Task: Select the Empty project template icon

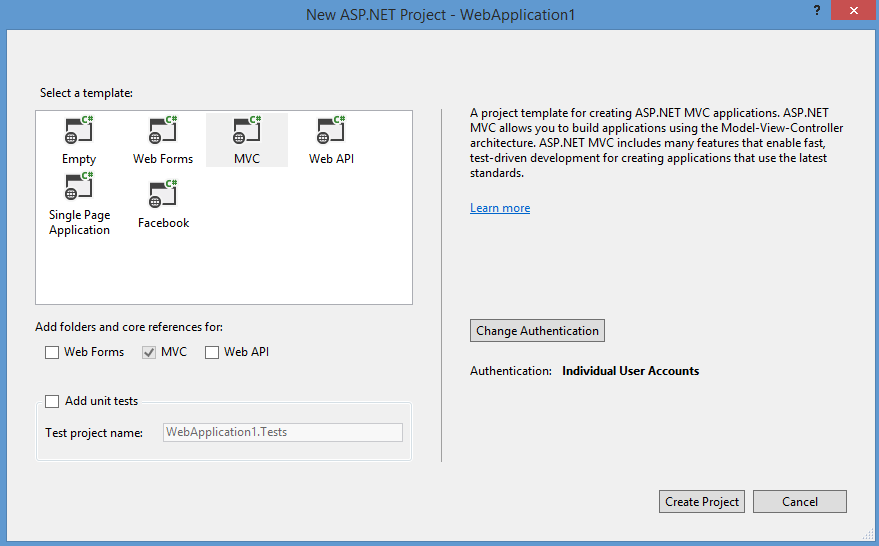Action: [78, 129]
